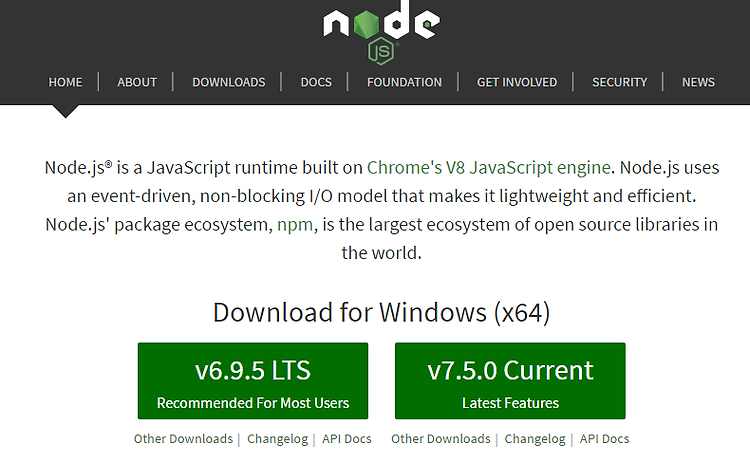Download v7.5.0 Current release
Viewport: 750px width, 463px height.
click(510, 381)
